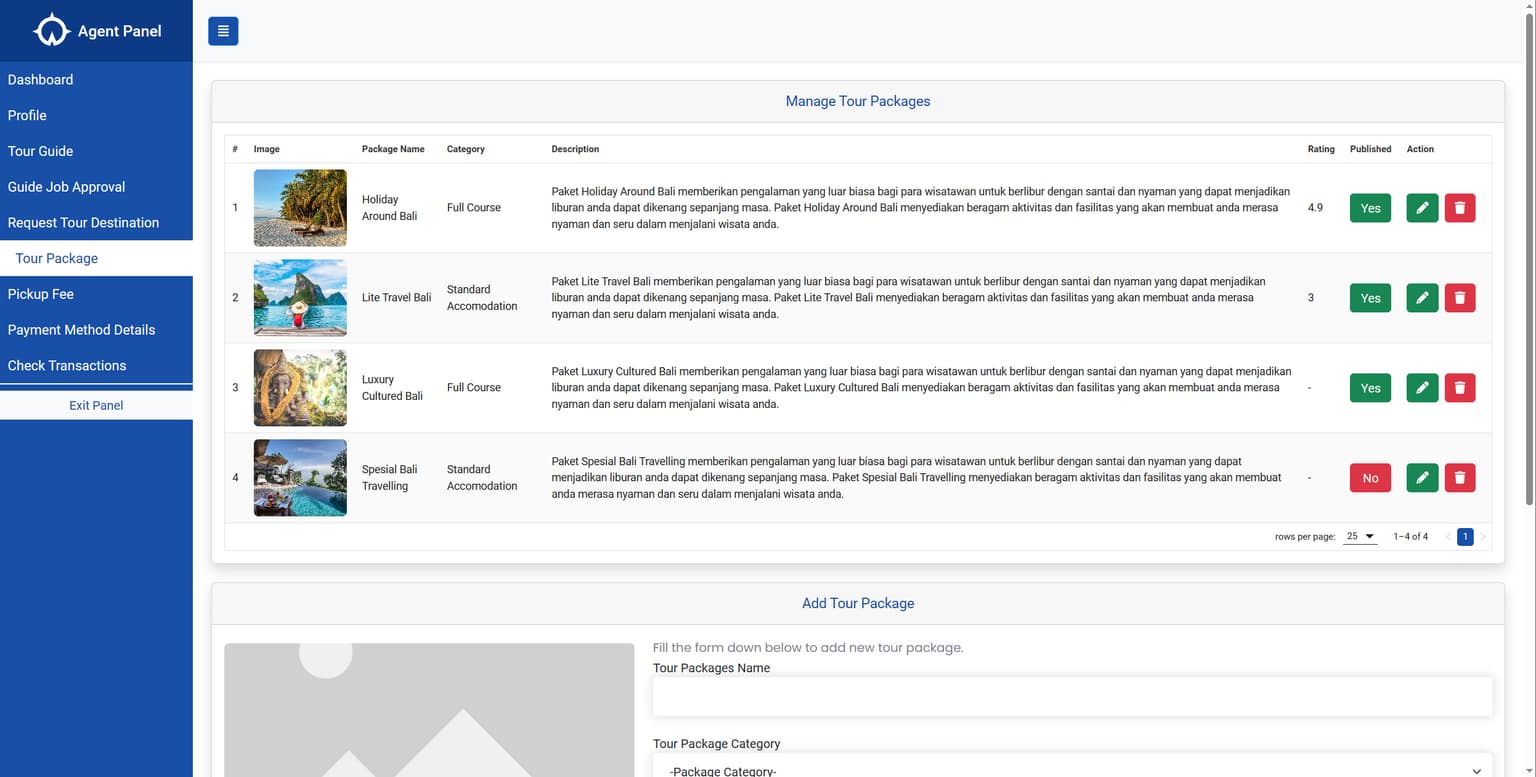This screenshot has width=1536, height=777.
Task: Open the sidebar hamburger menu
Action: (x=222, y=31)
